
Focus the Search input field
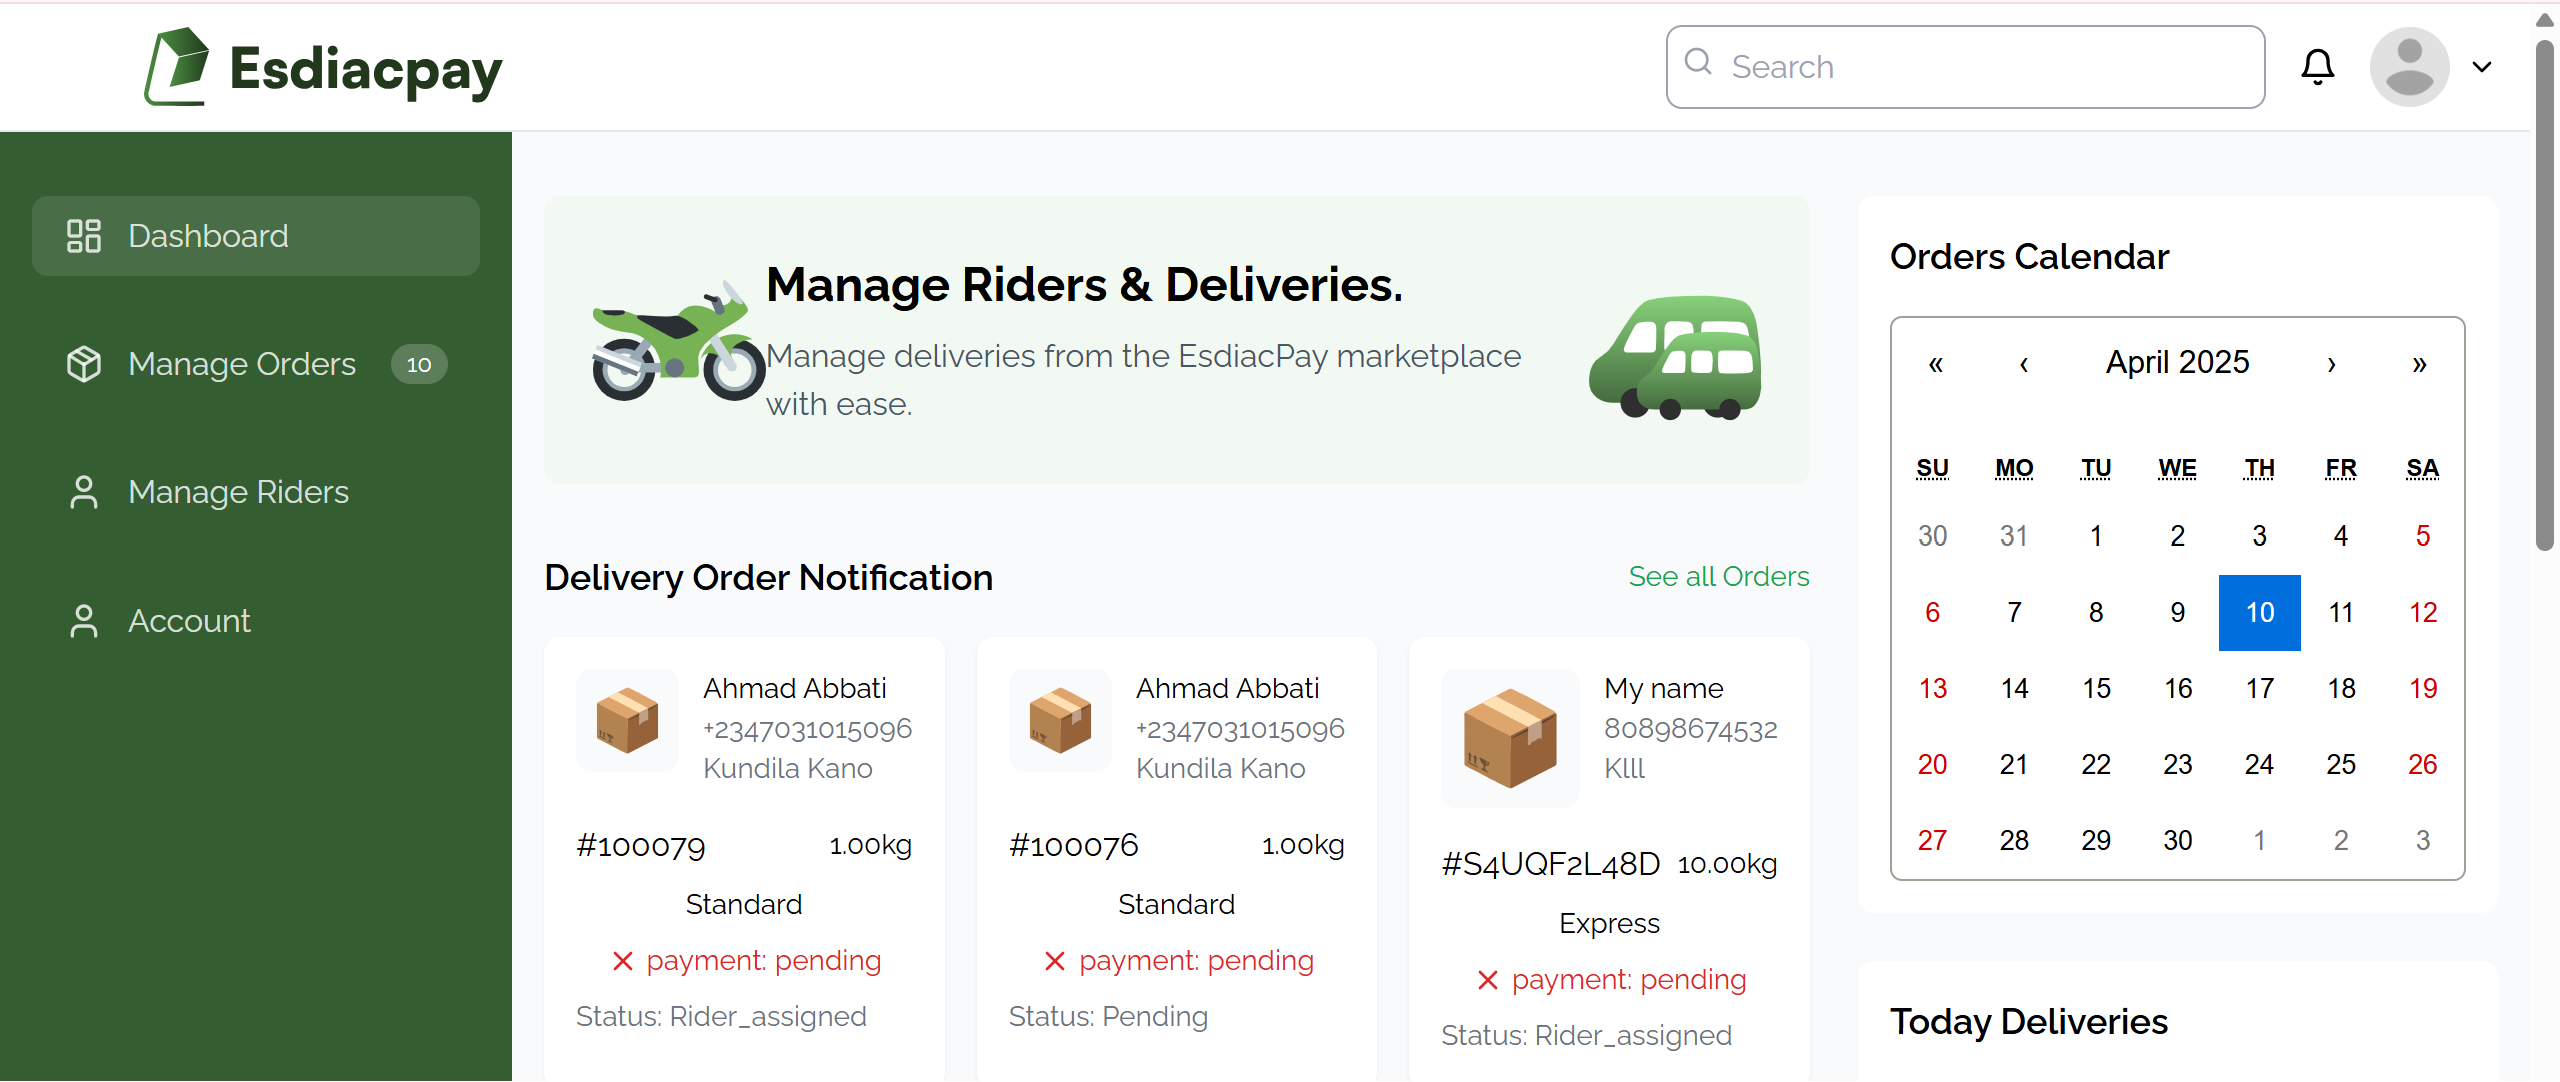pos(1965,67)
